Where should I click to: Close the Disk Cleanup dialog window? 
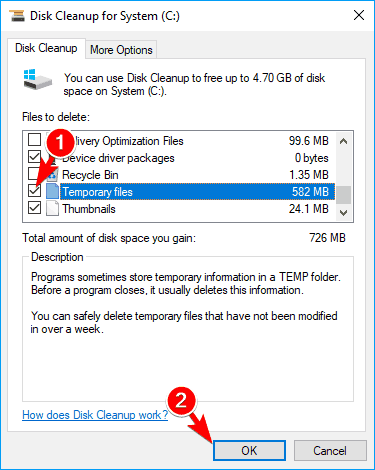coord(359,15)
